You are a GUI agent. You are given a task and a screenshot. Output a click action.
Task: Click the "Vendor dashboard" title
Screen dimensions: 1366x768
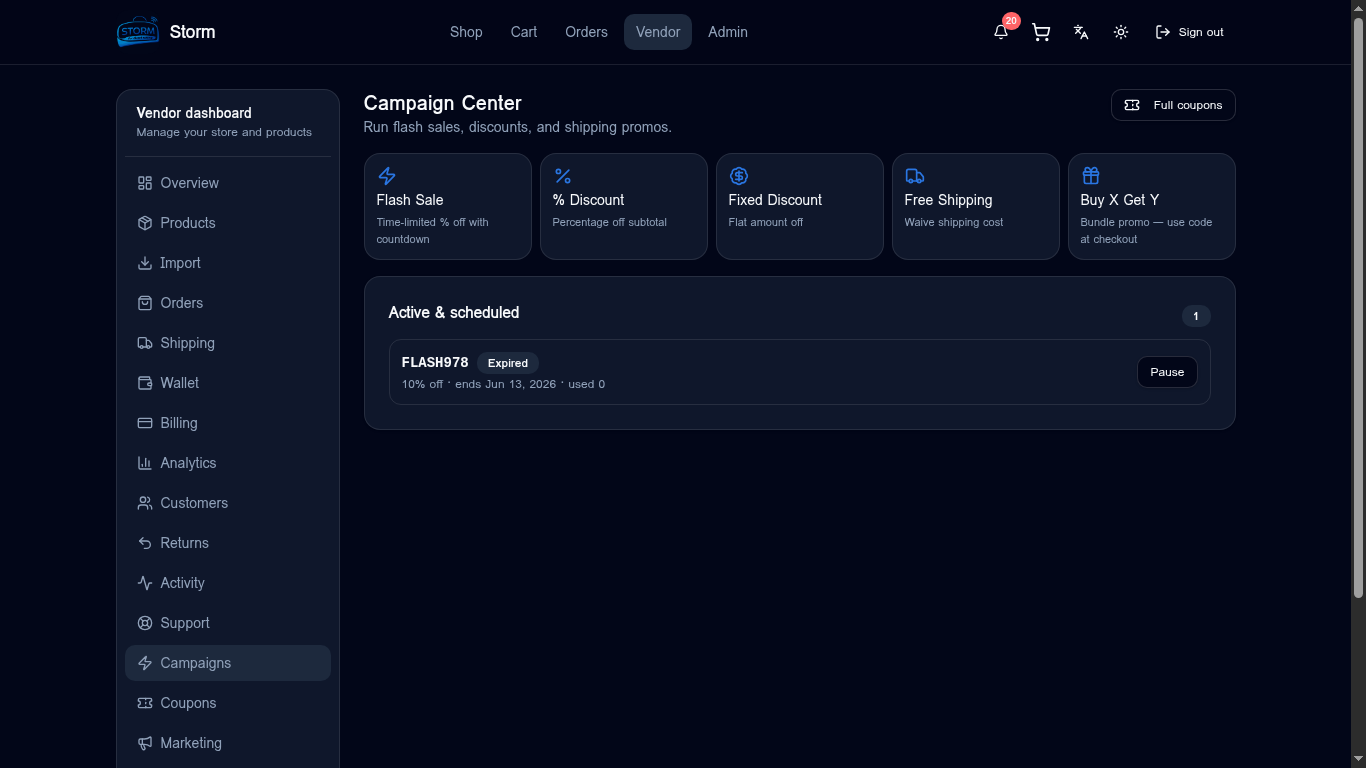194,113
